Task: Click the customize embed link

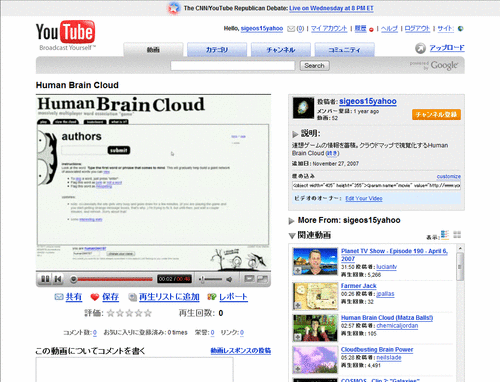Action: pyautogui.click(x=449, y=176)
